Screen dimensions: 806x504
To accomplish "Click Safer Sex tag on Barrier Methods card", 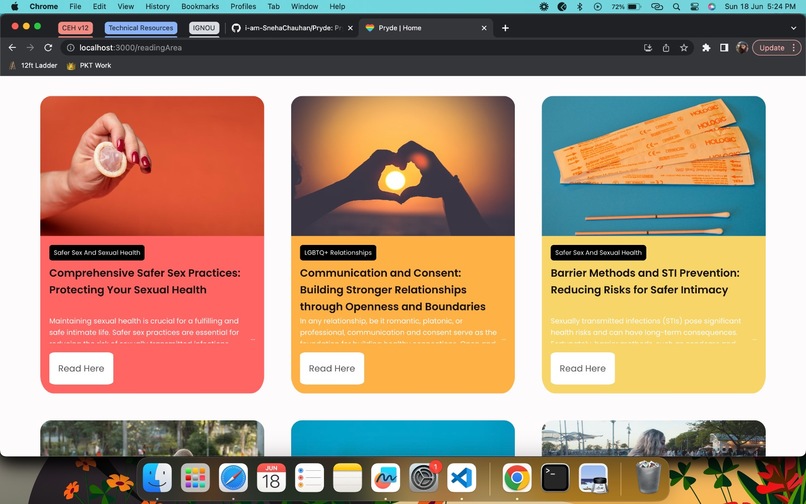I will coord(598,253).
